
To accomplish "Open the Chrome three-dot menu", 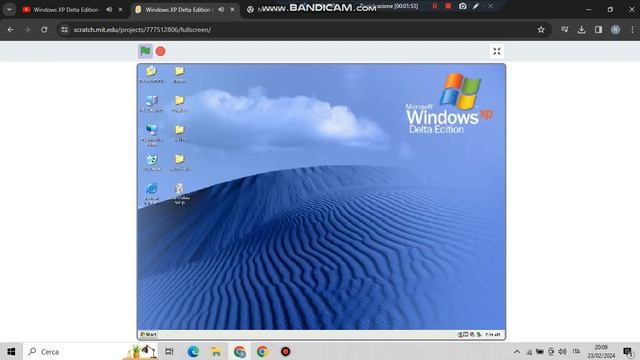I will (632, 29).
